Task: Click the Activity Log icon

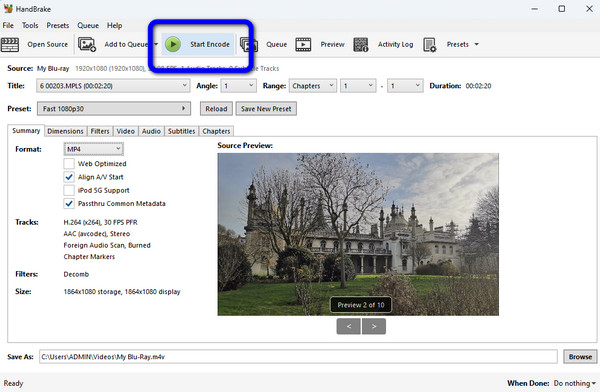Action: pyautogui.click(x=360, y=44)
